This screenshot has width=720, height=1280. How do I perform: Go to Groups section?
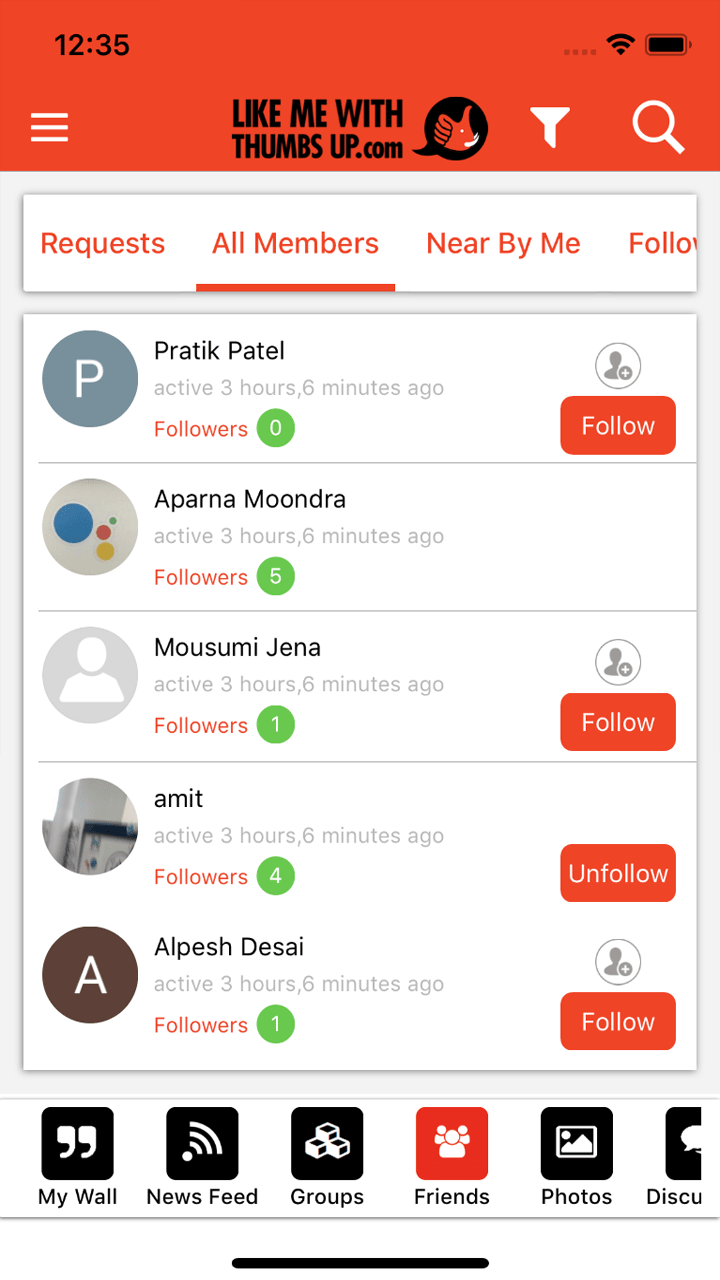pos(327,1156)
